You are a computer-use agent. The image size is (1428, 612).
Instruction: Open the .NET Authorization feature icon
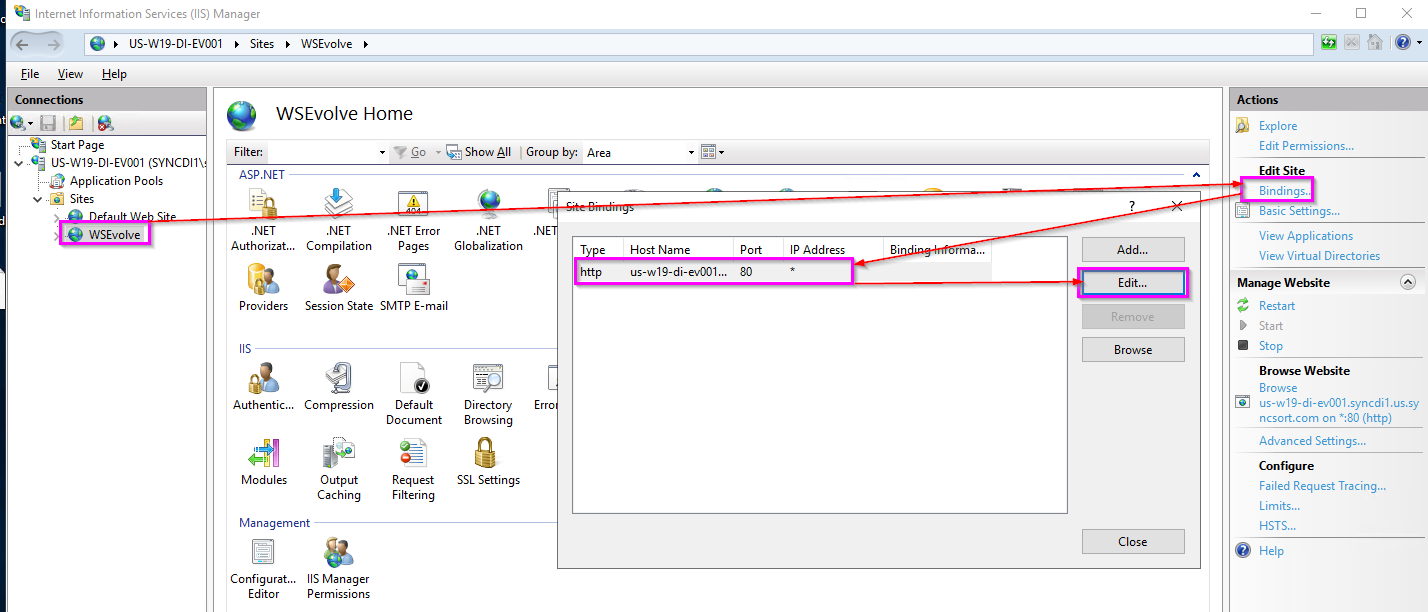point(263,204)
